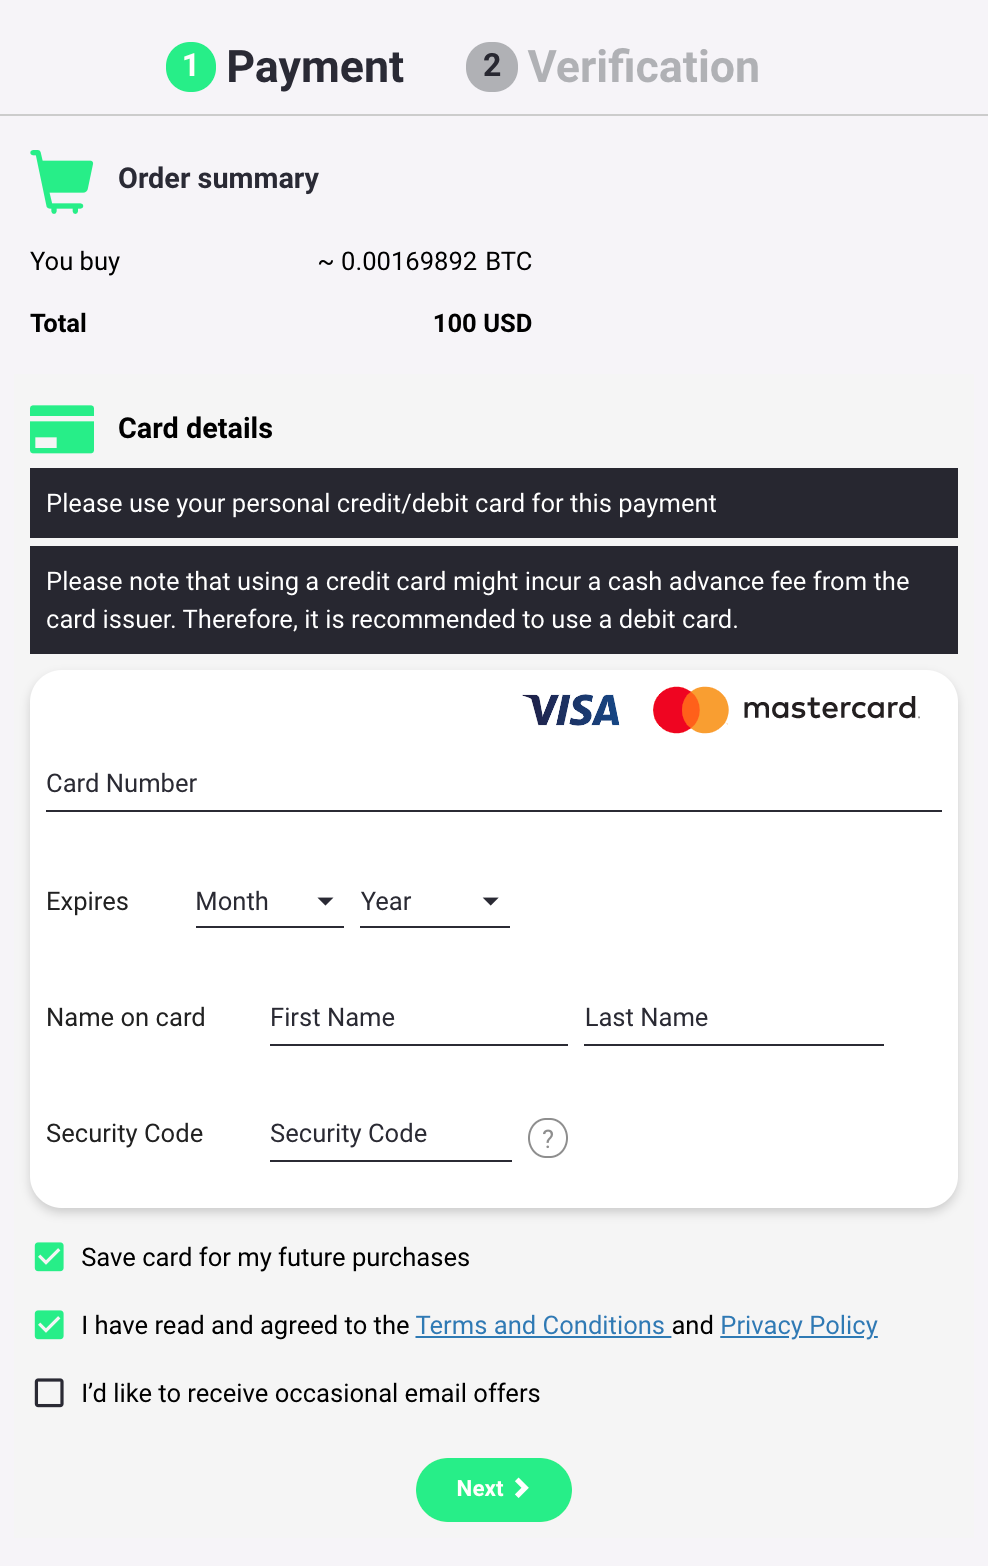
Task: Switch to the Payment step tab
Action: [314, 67]
